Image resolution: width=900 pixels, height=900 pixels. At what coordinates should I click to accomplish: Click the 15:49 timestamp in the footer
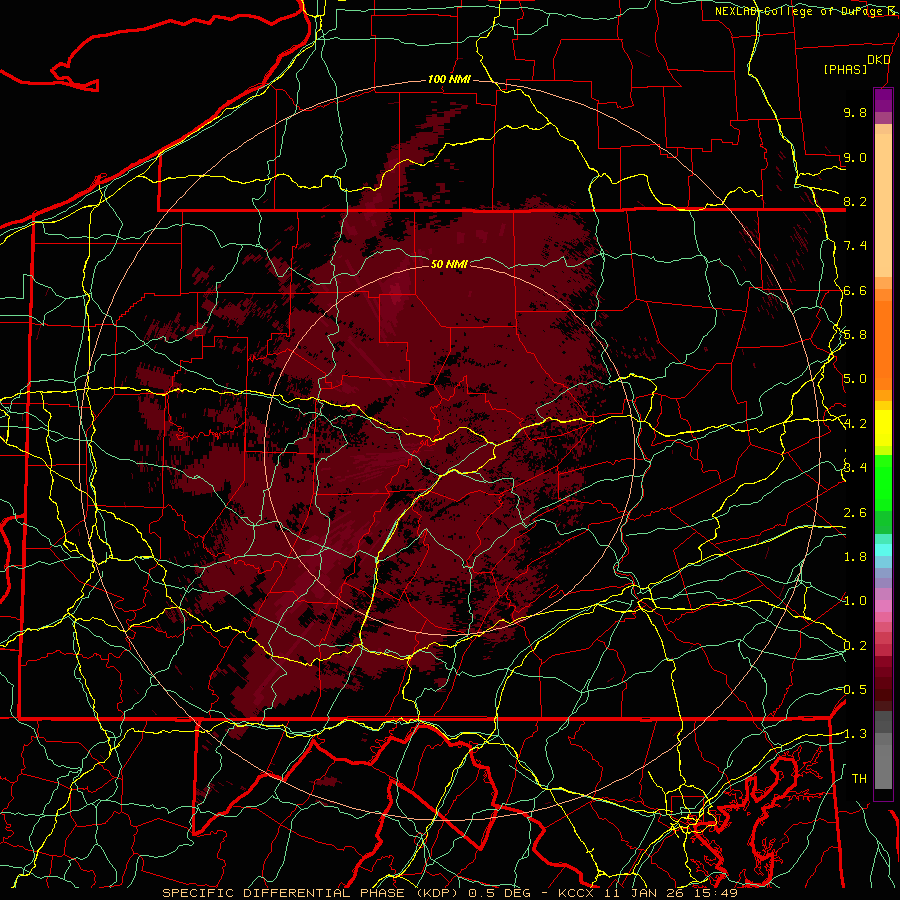coord(715,893)
